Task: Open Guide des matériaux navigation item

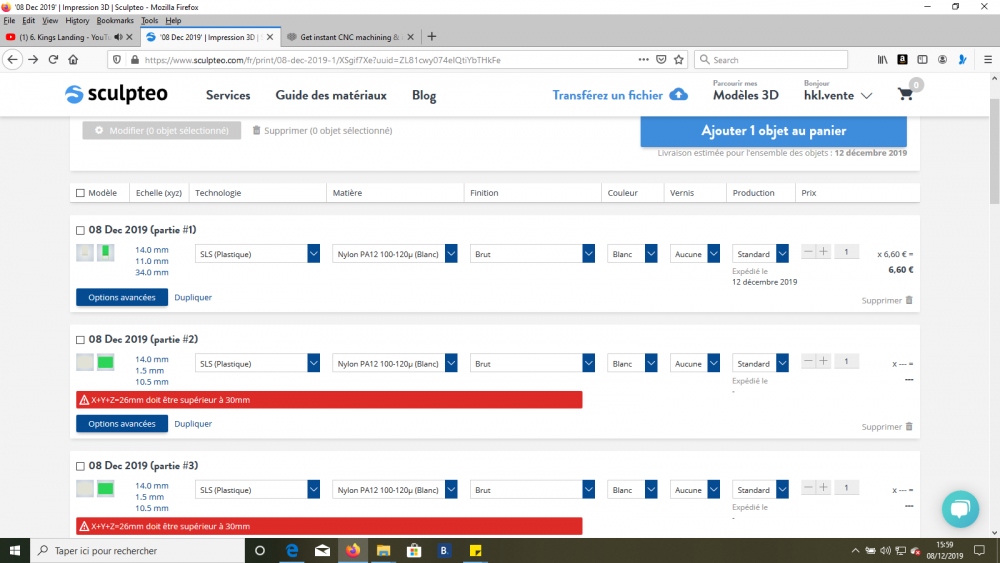Action: pyautogui.click(x=331, y=95)
